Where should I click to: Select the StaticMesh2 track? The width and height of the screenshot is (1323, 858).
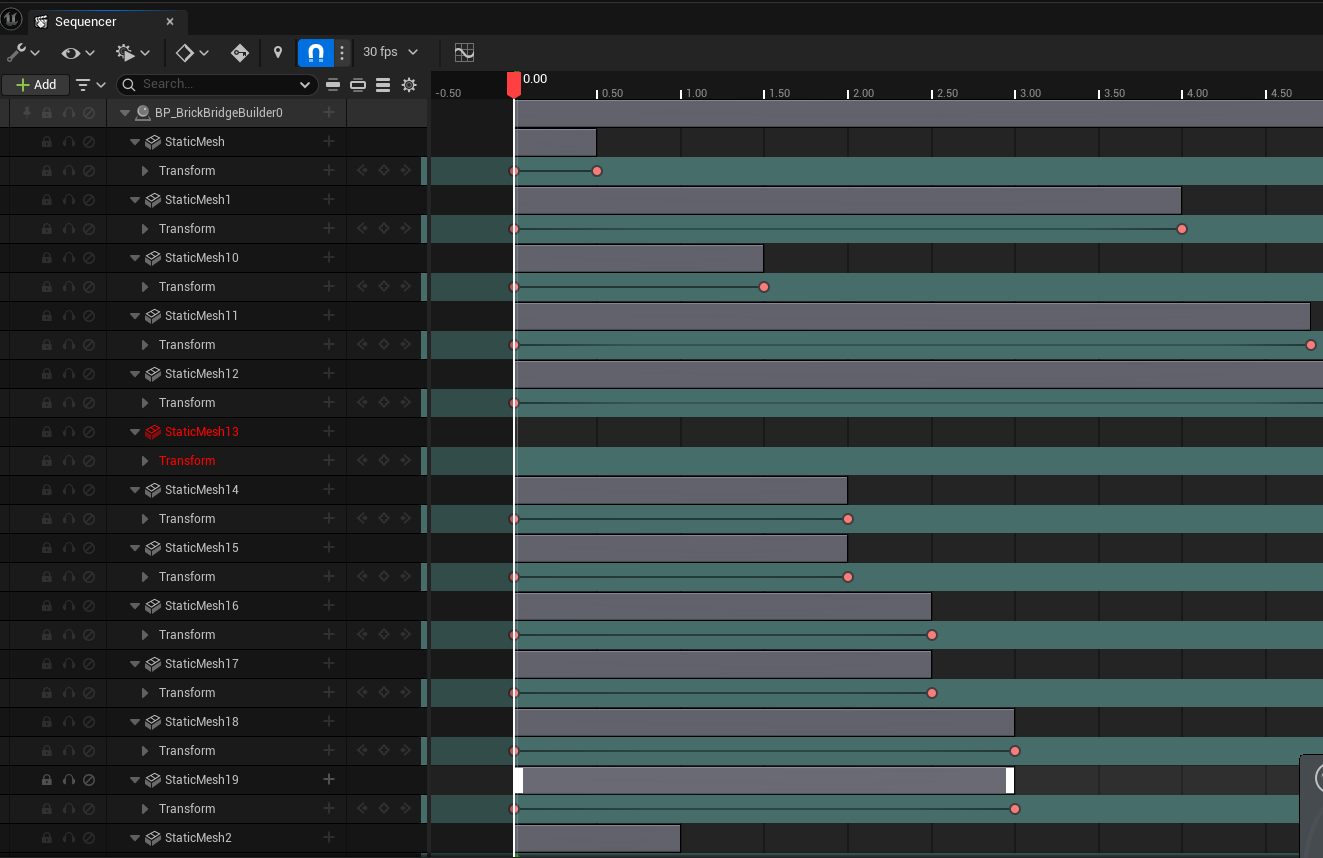[198, 838]
